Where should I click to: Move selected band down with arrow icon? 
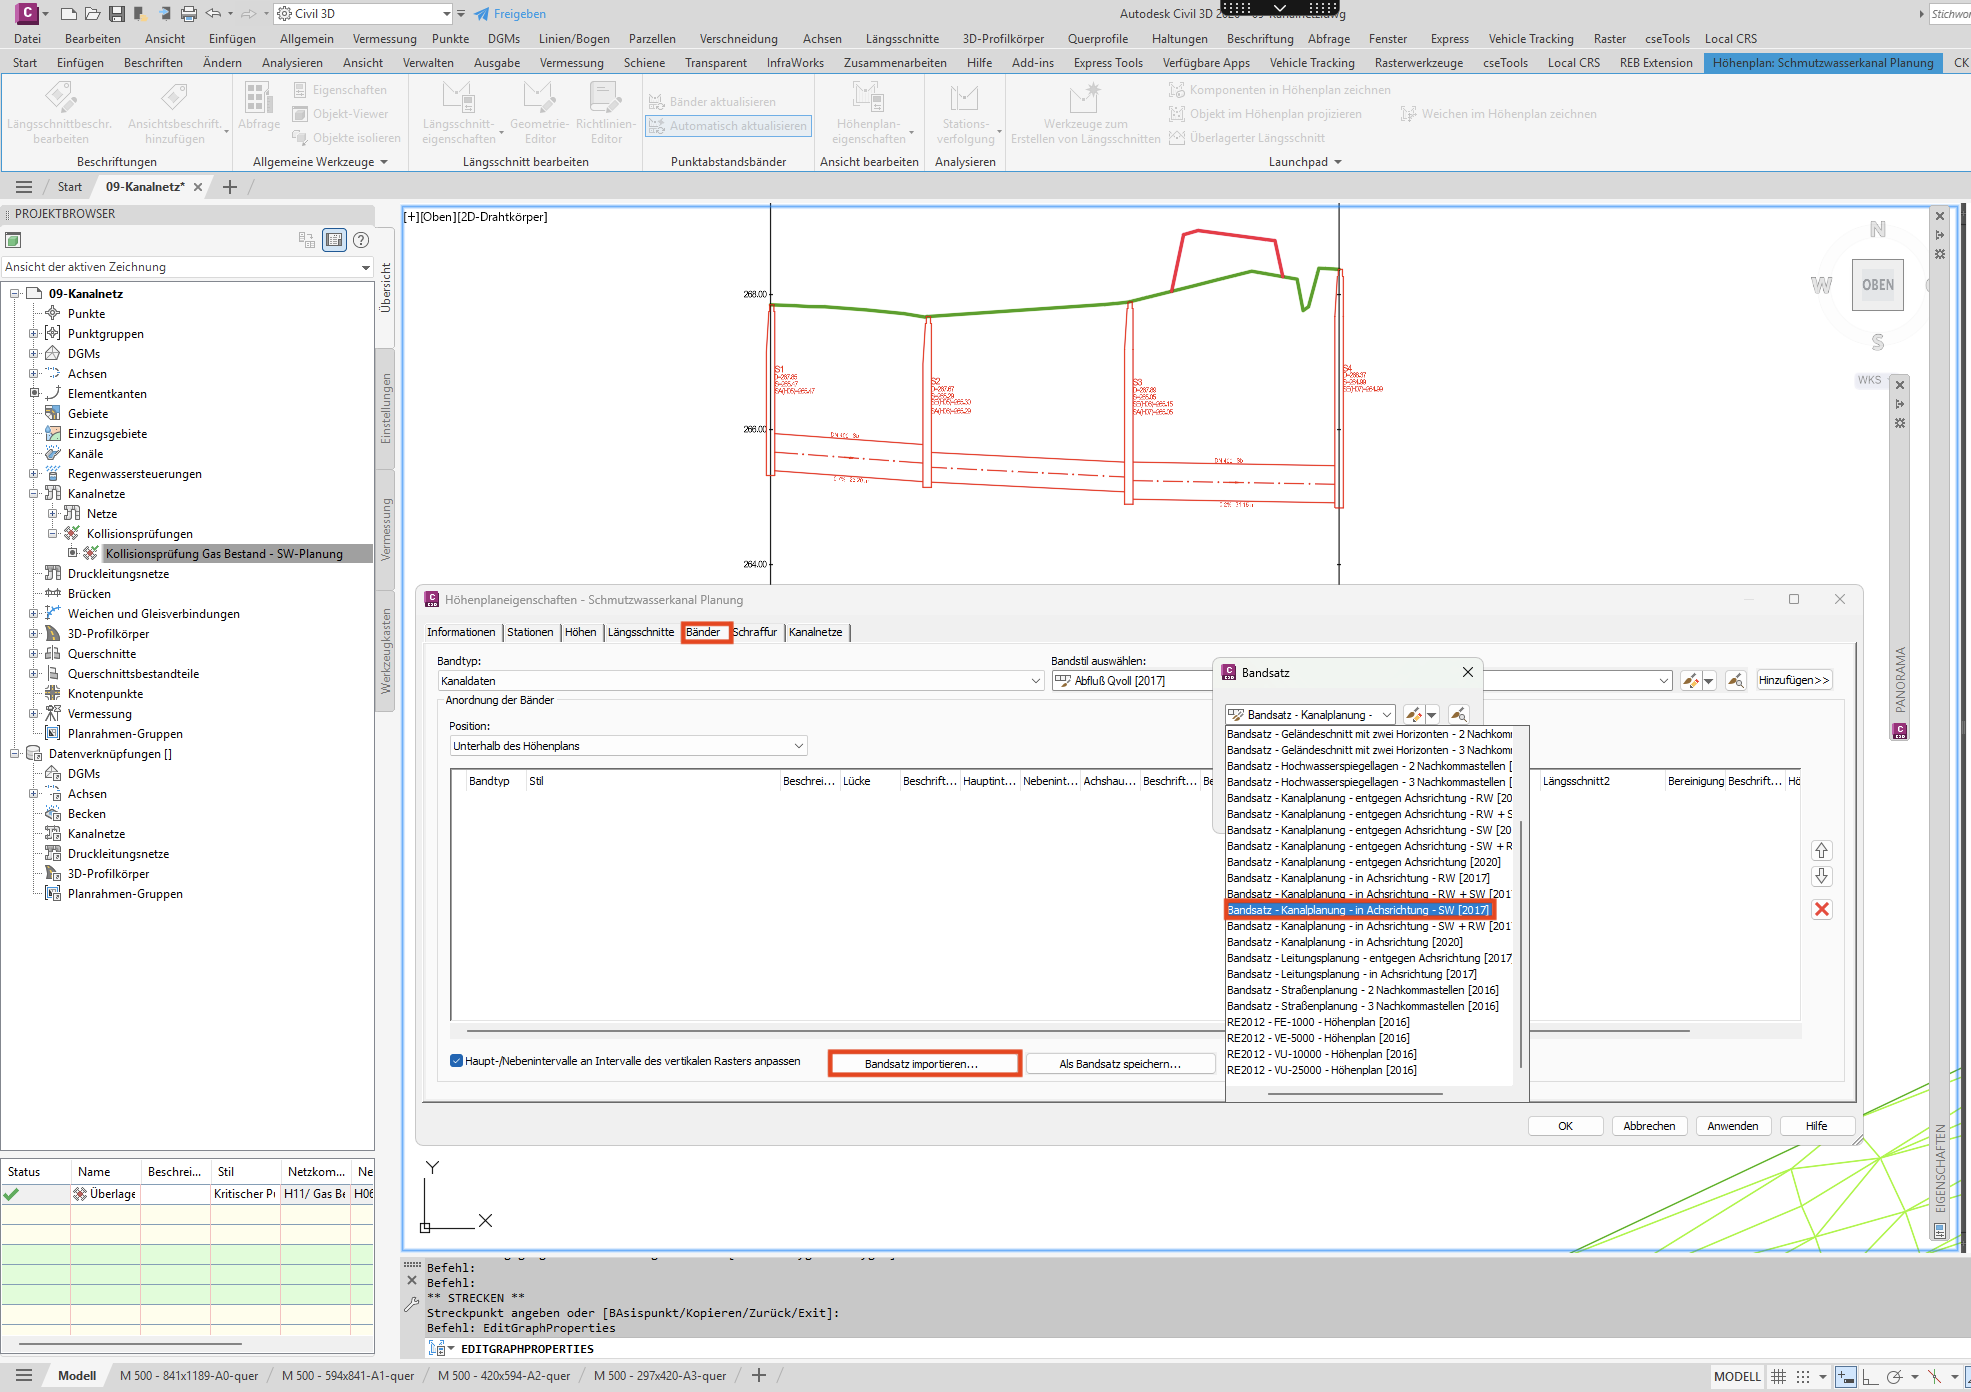[x=1821, y=876]
